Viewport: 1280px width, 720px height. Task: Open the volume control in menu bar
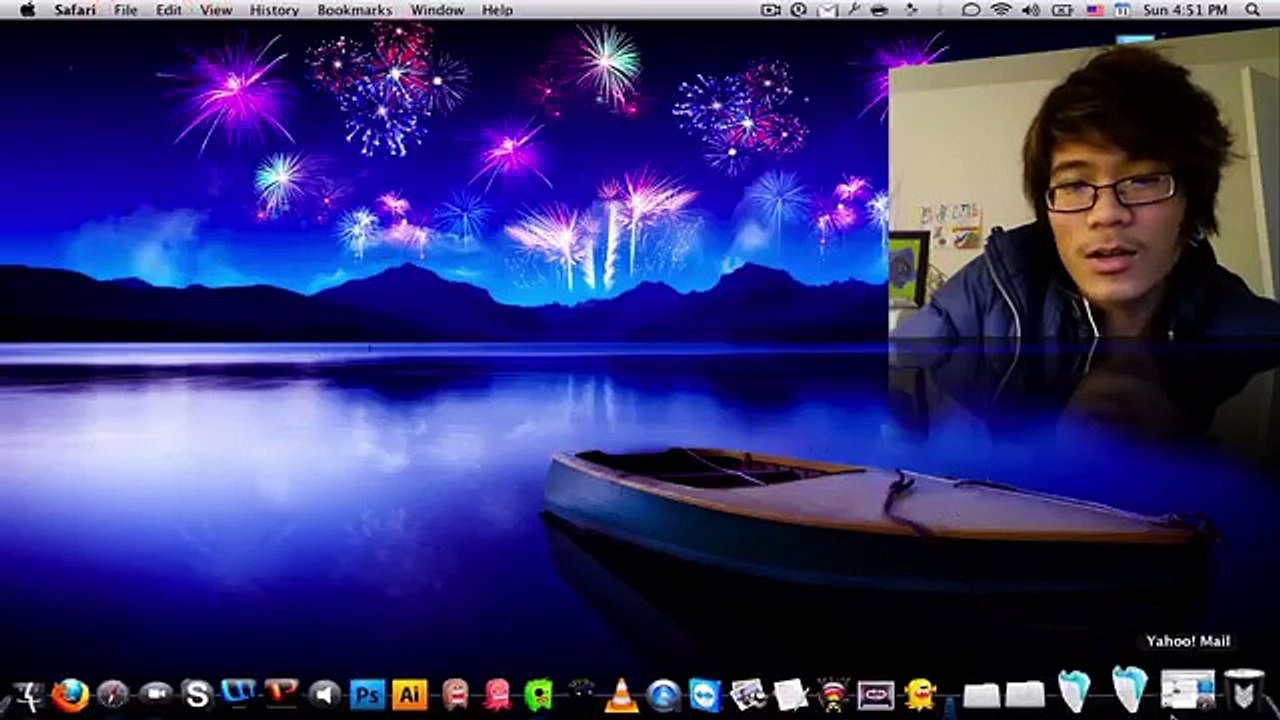pyautogui.click(x=1031, y=10)
